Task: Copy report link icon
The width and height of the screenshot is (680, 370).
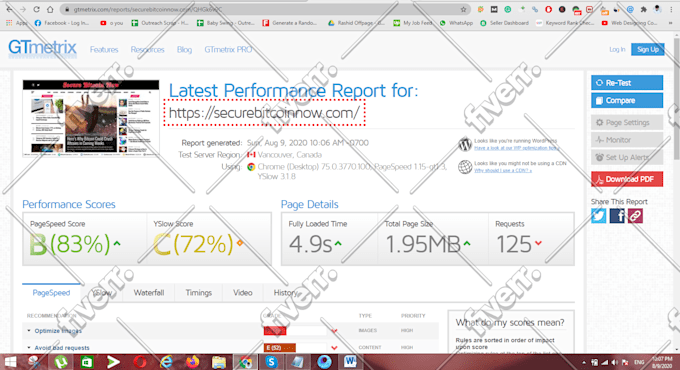Action: pyautogui.click(x=635, y=216)
